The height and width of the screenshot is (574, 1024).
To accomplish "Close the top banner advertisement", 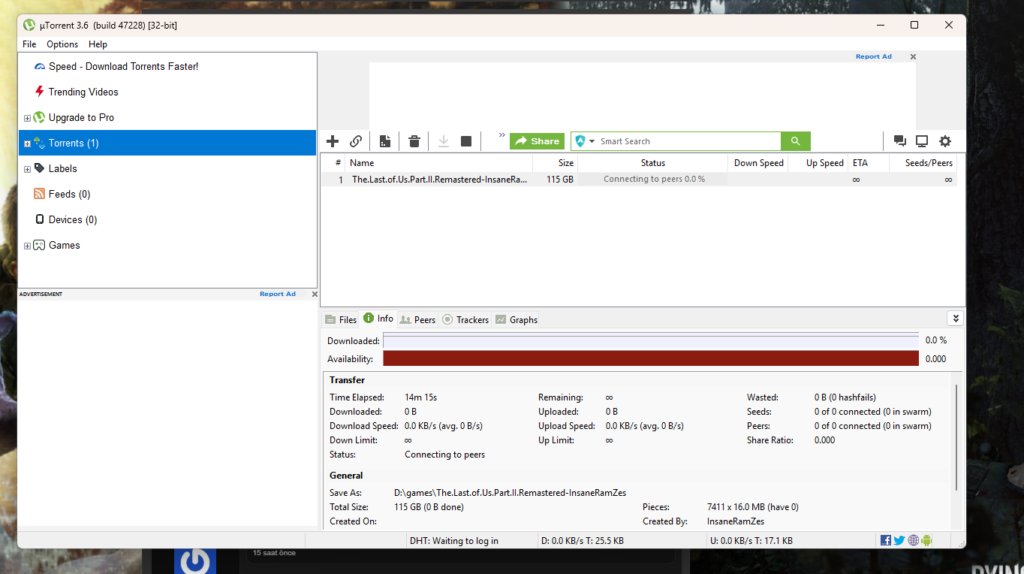I will coord(913,57).
